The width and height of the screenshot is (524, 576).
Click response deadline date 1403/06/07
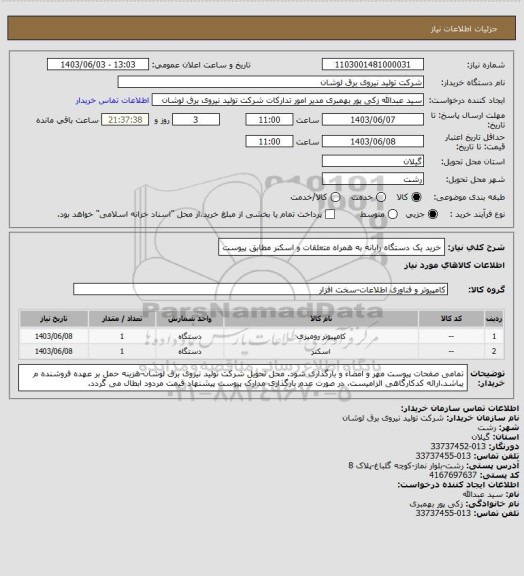point(373,120)
